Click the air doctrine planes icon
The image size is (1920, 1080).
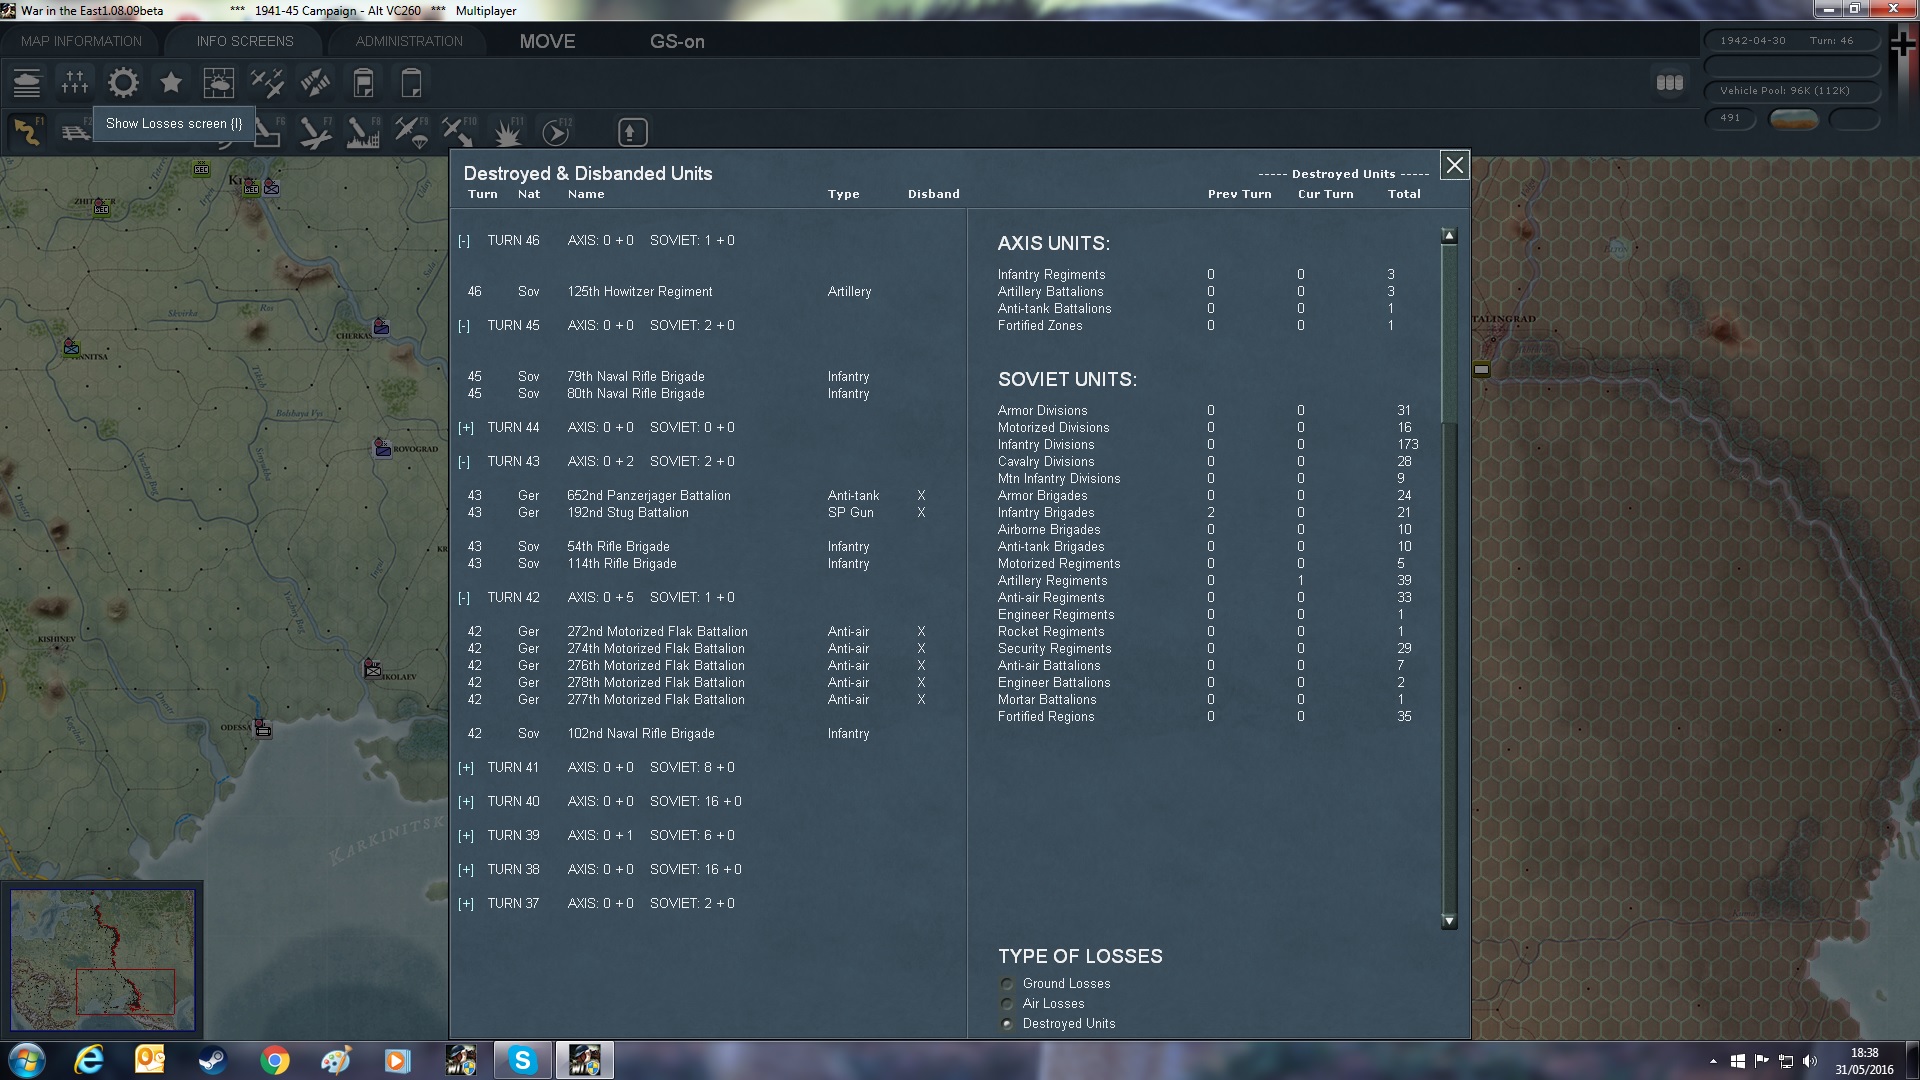(267, 83)
